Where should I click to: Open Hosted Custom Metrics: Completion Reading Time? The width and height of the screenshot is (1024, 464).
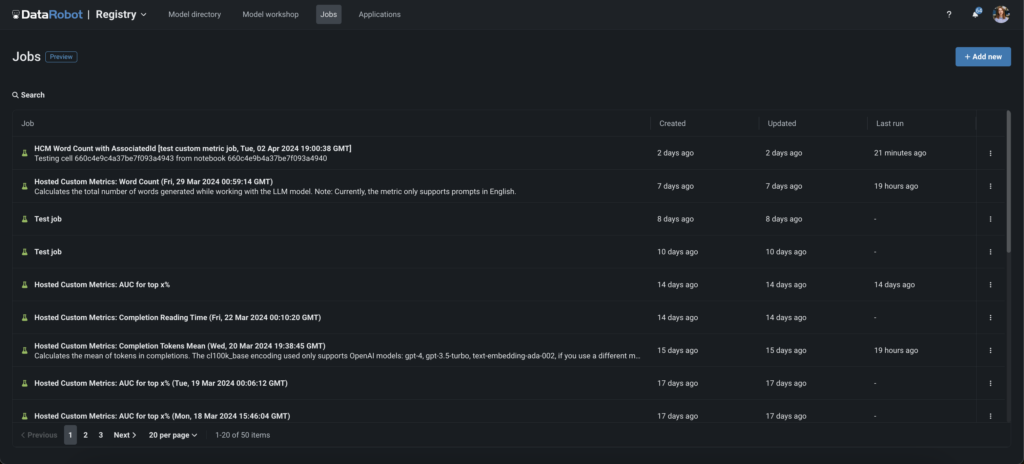178,318
